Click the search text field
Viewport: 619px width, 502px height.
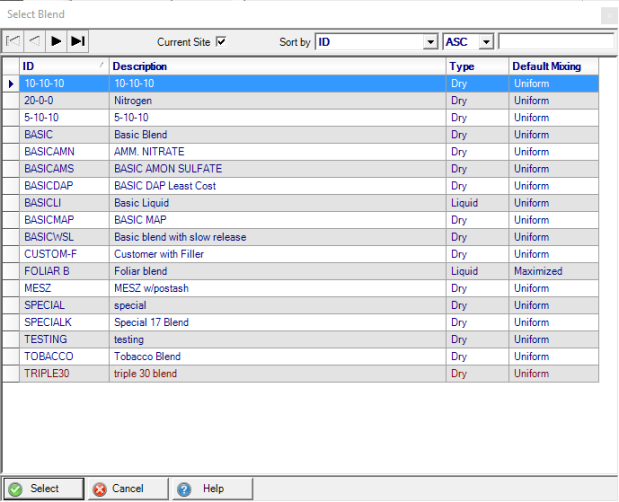[555, 42]
